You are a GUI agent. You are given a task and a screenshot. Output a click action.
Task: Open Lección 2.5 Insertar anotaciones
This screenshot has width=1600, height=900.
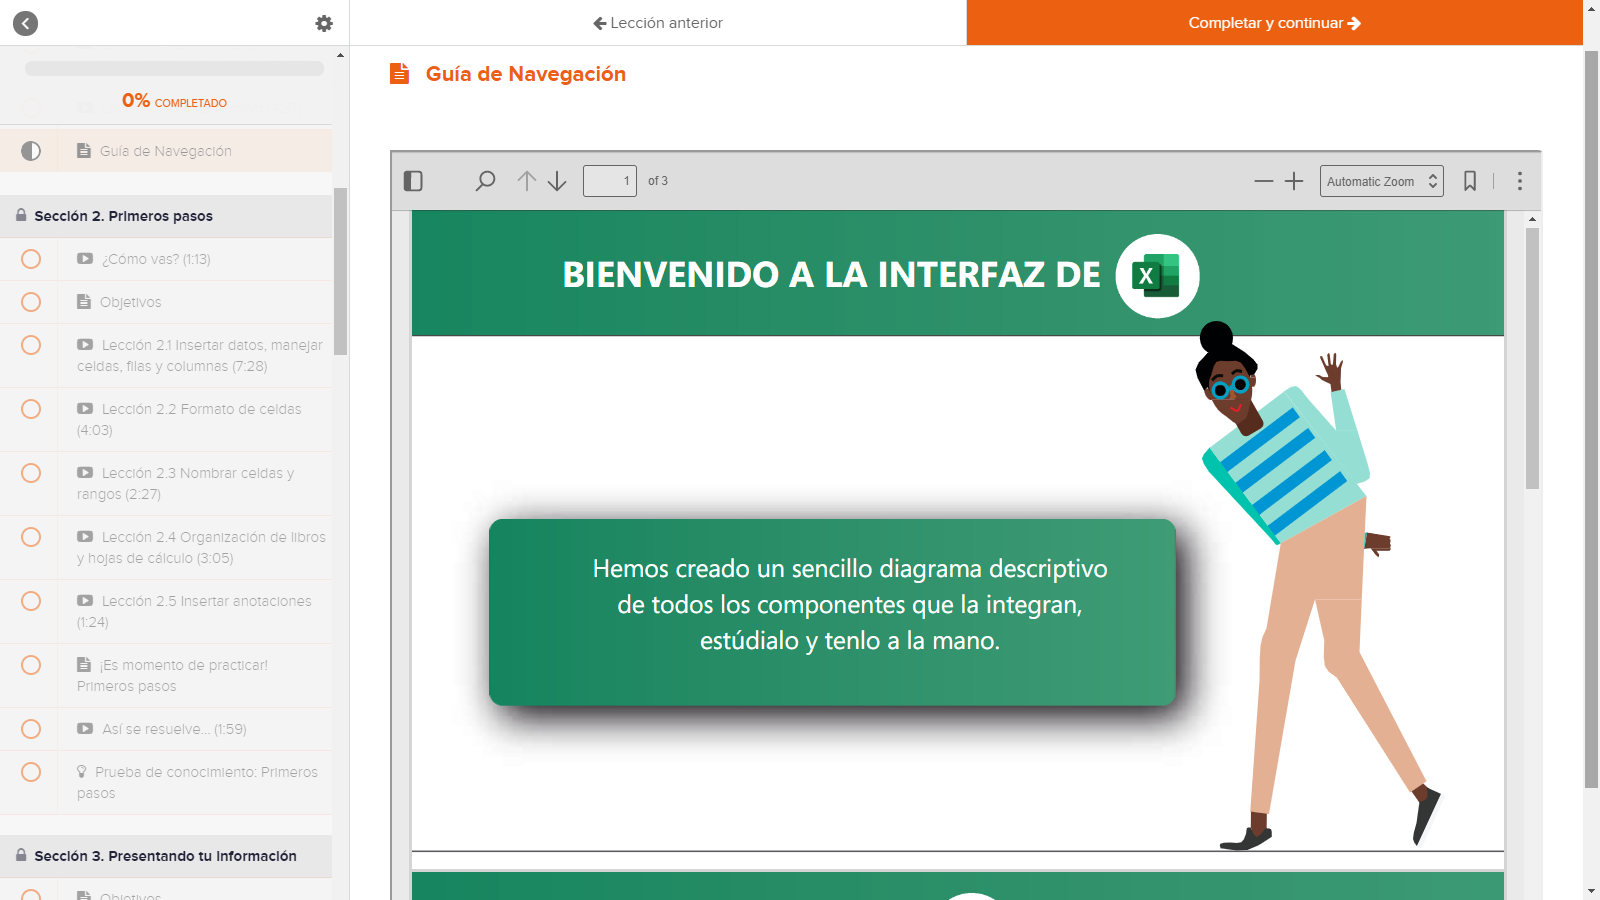(x=166, y=611)
